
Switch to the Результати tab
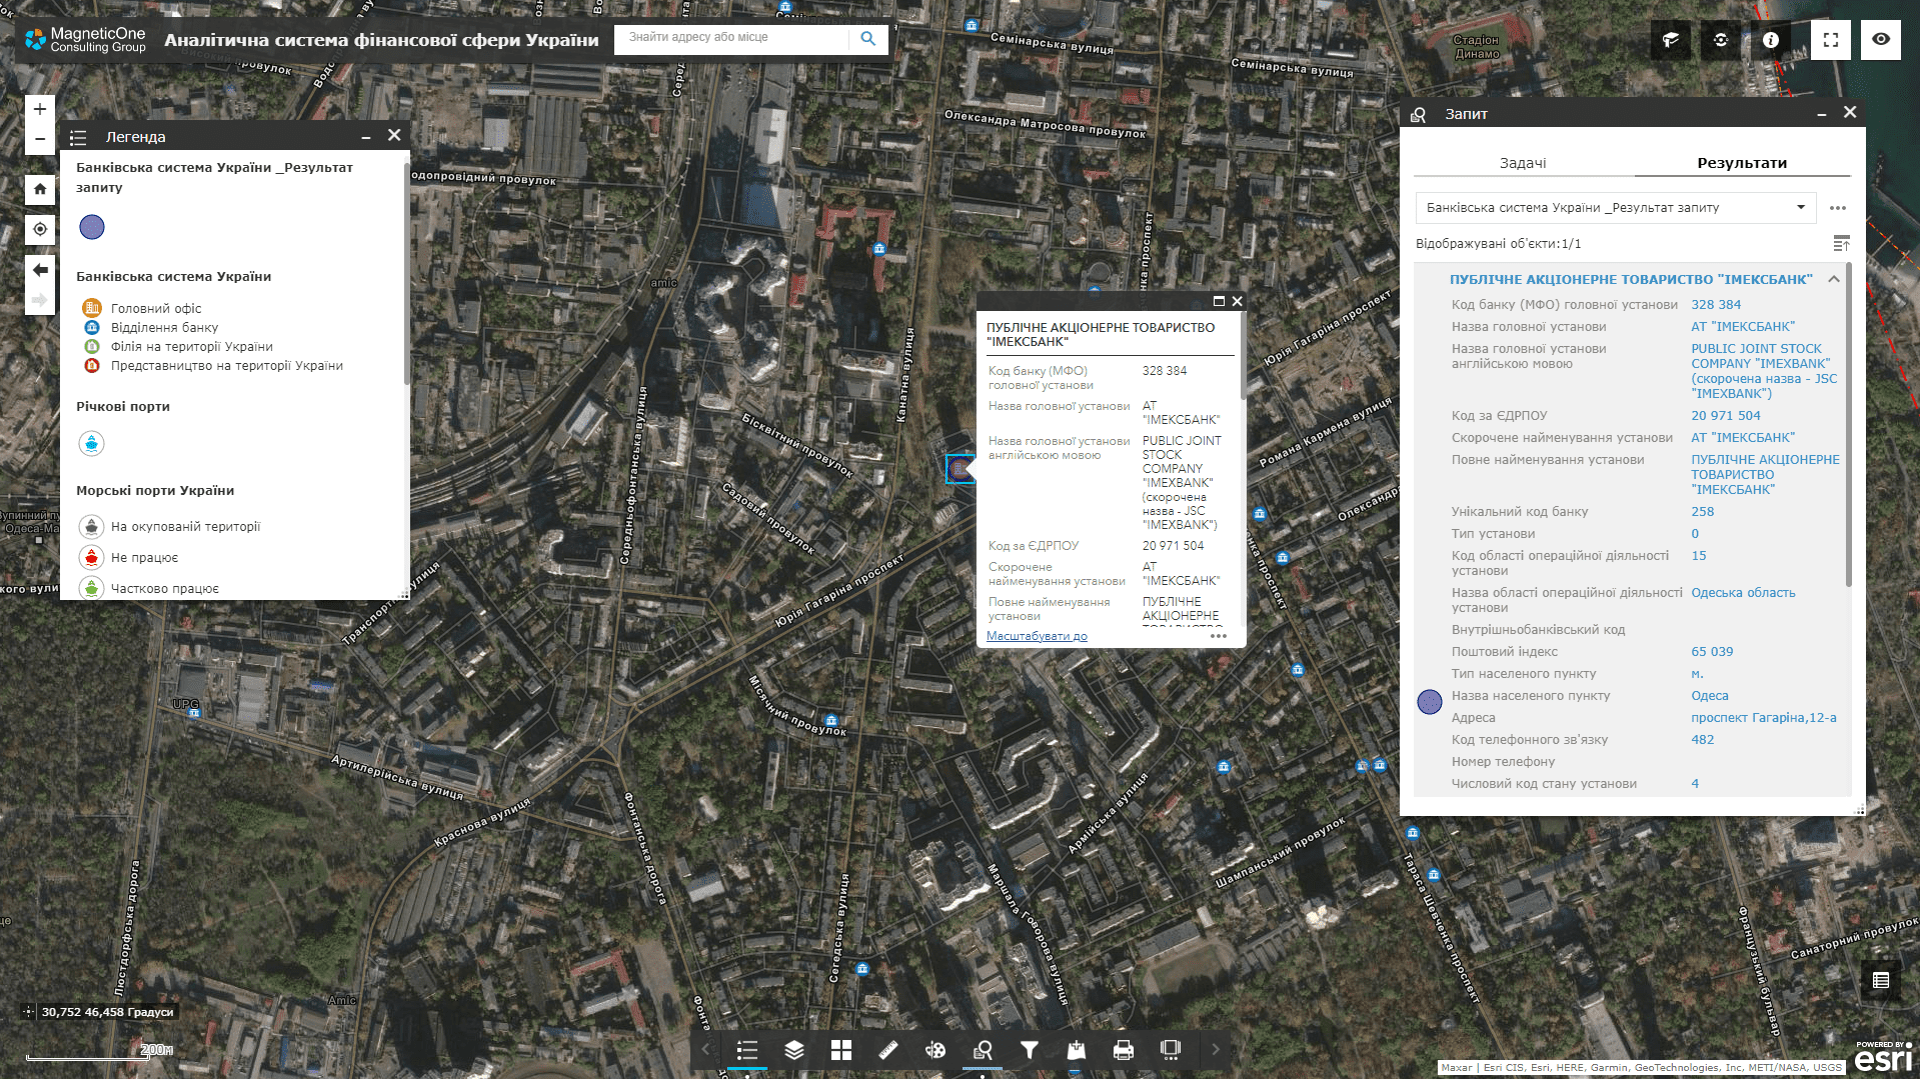[1742, 163]
